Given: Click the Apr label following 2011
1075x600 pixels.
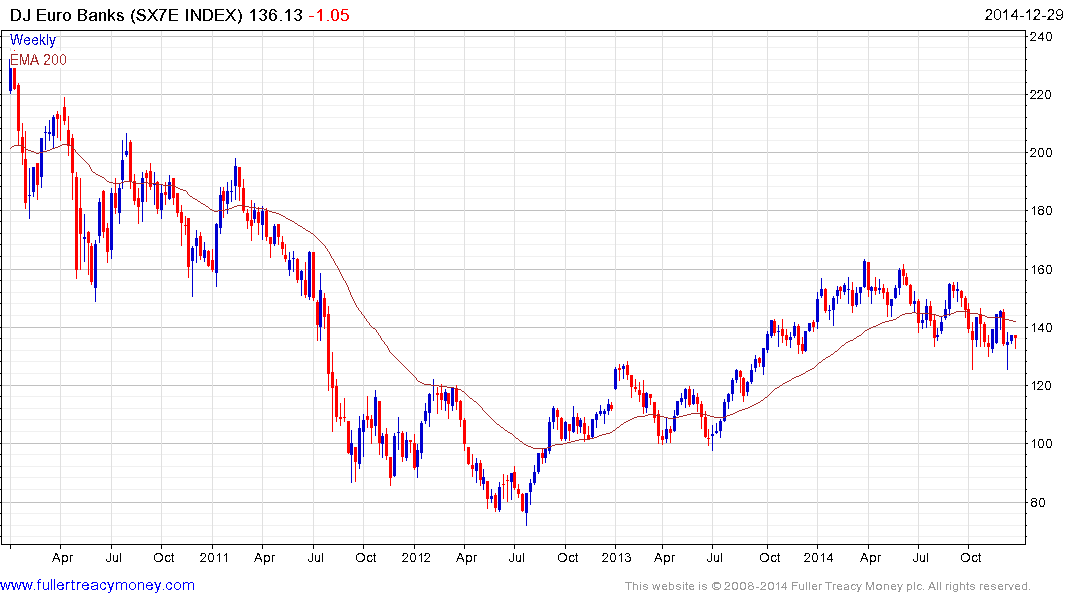Looking at the screenshot, I should [x=265, y=557].
